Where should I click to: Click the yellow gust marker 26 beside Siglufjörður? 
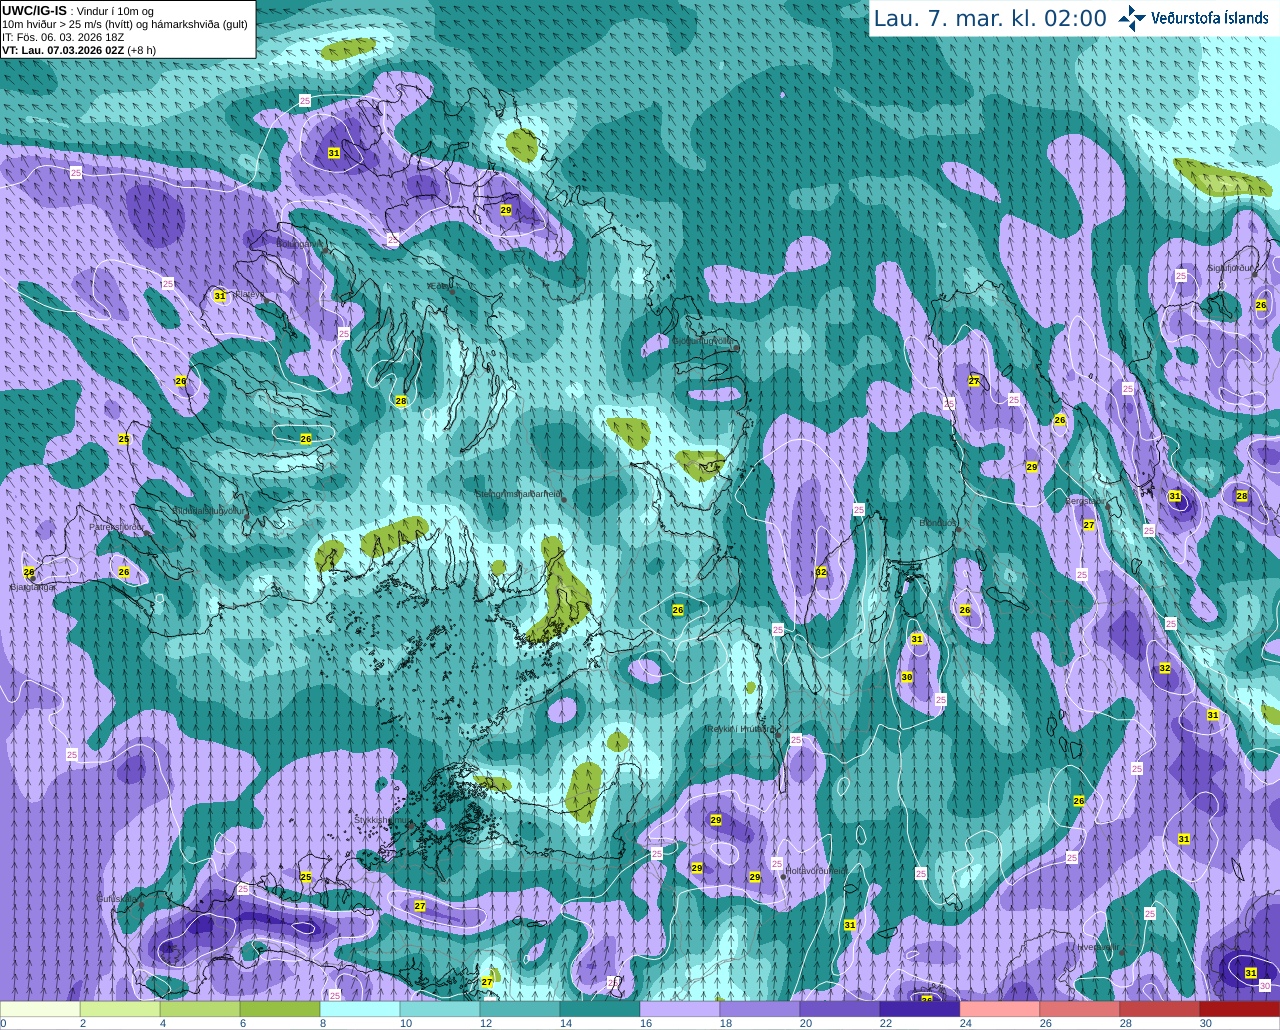[1261, 305]
